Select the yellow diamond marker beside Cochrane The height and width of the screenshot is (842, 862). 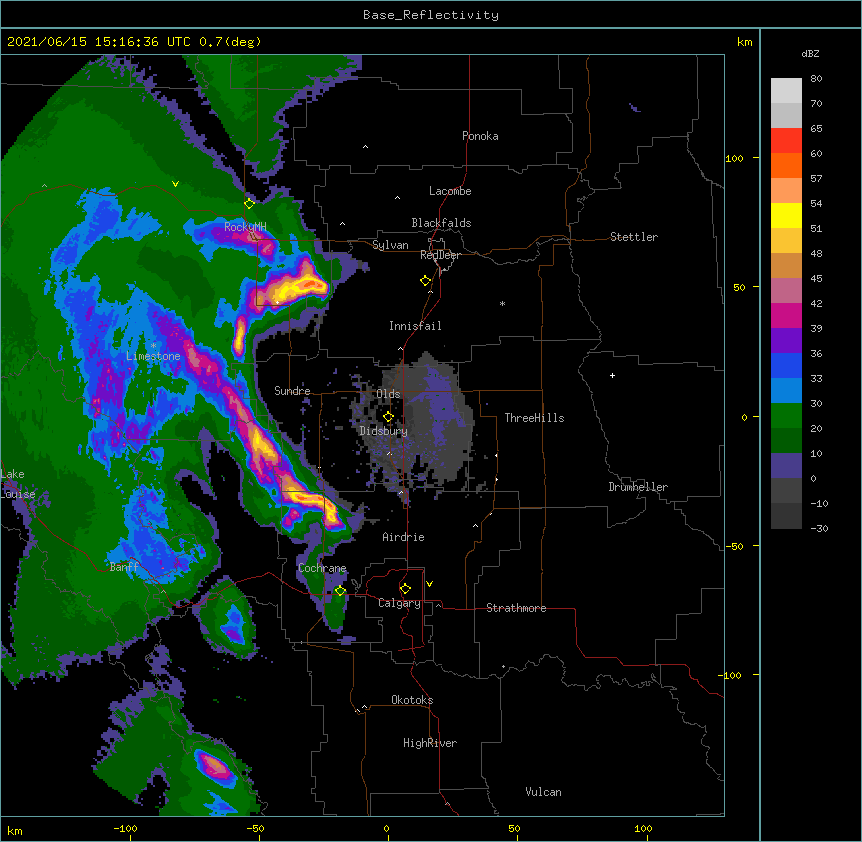341,591
